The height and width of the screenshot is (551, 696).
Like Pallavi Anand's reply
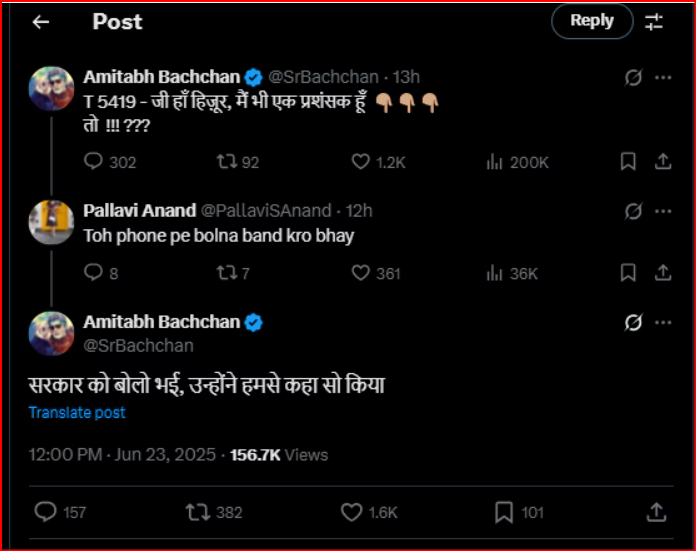point(361,273)
